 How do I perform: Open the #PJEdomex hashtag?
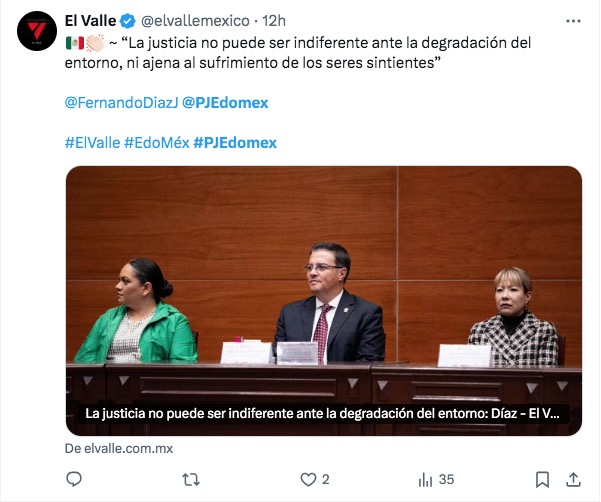pyautogui.click(x=235, y=143)
